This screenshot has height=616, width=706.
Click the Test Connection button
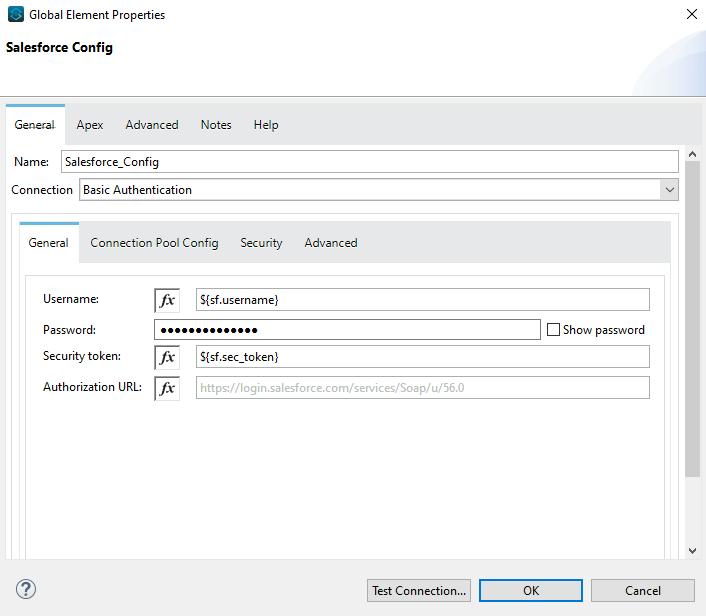tap(419, 590)
